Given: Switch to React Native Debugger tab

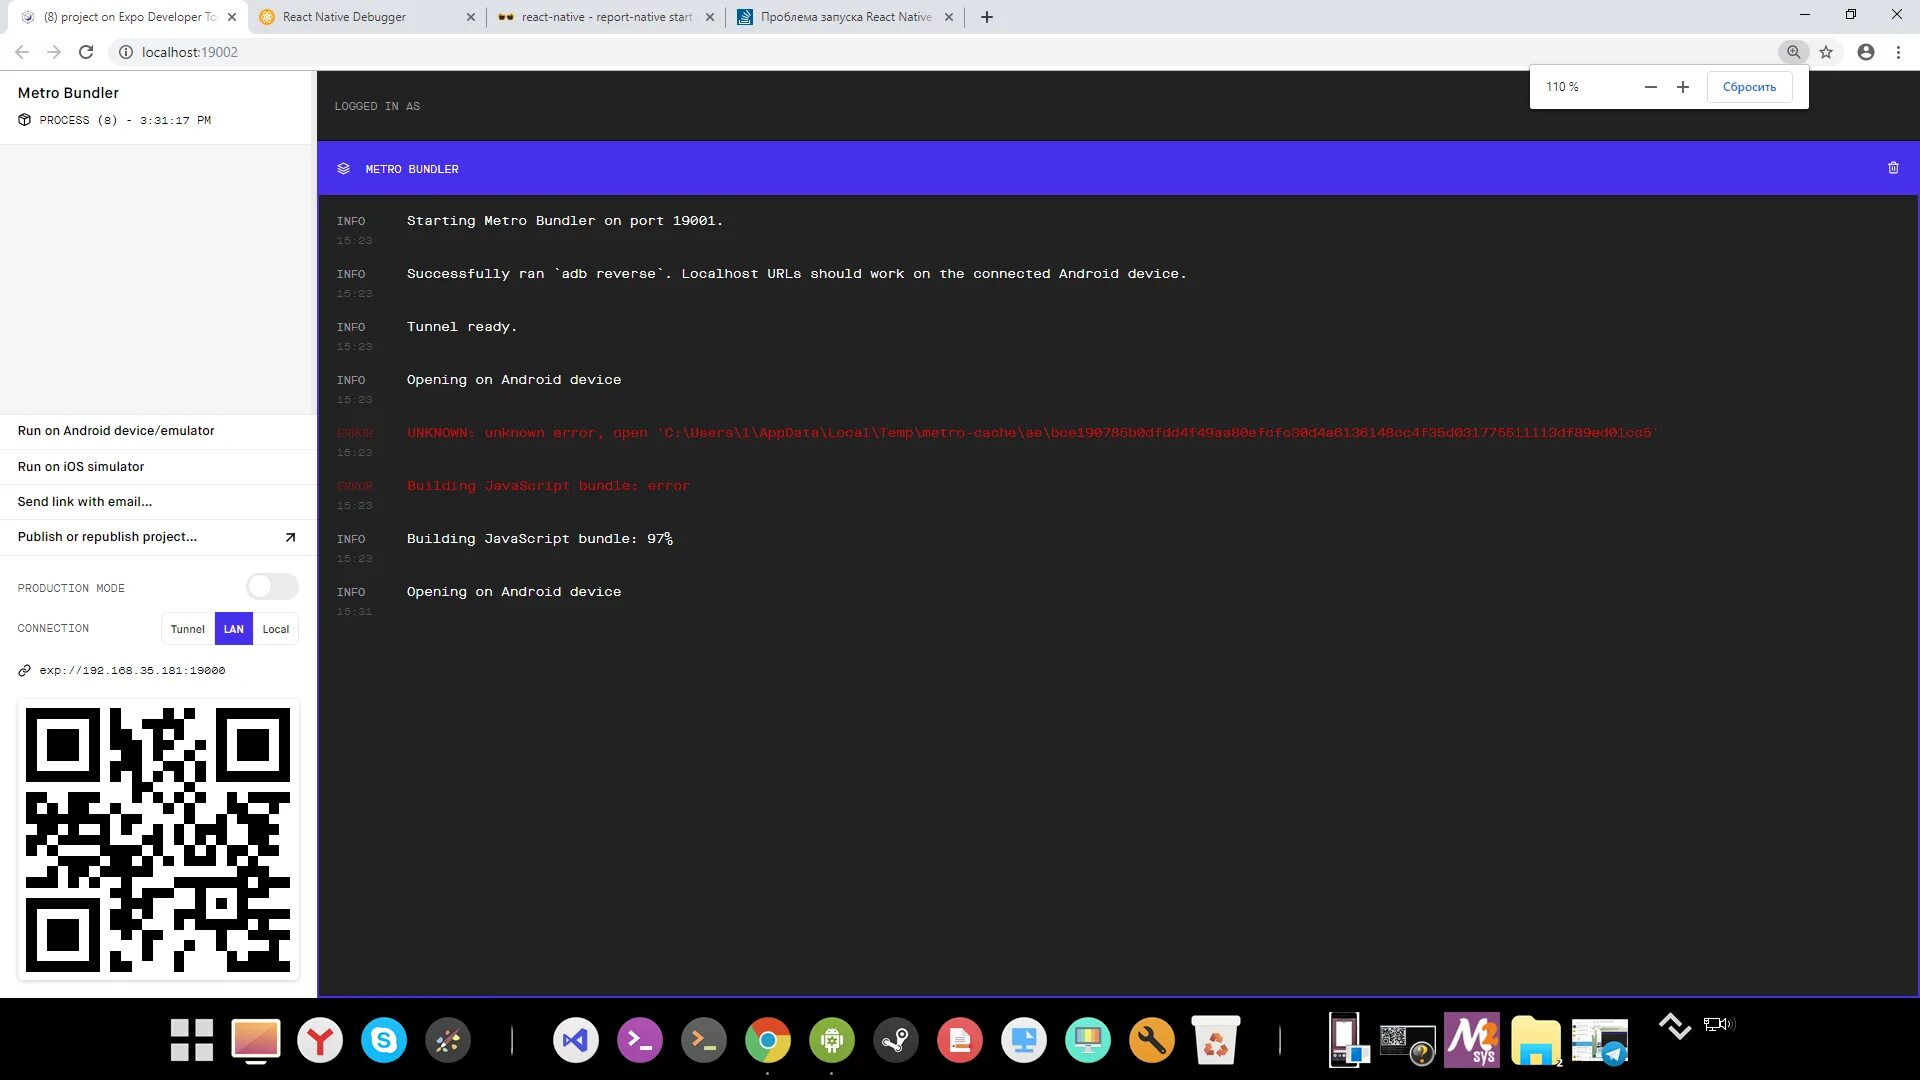Looking at the screenshot, I should (344, 17).
